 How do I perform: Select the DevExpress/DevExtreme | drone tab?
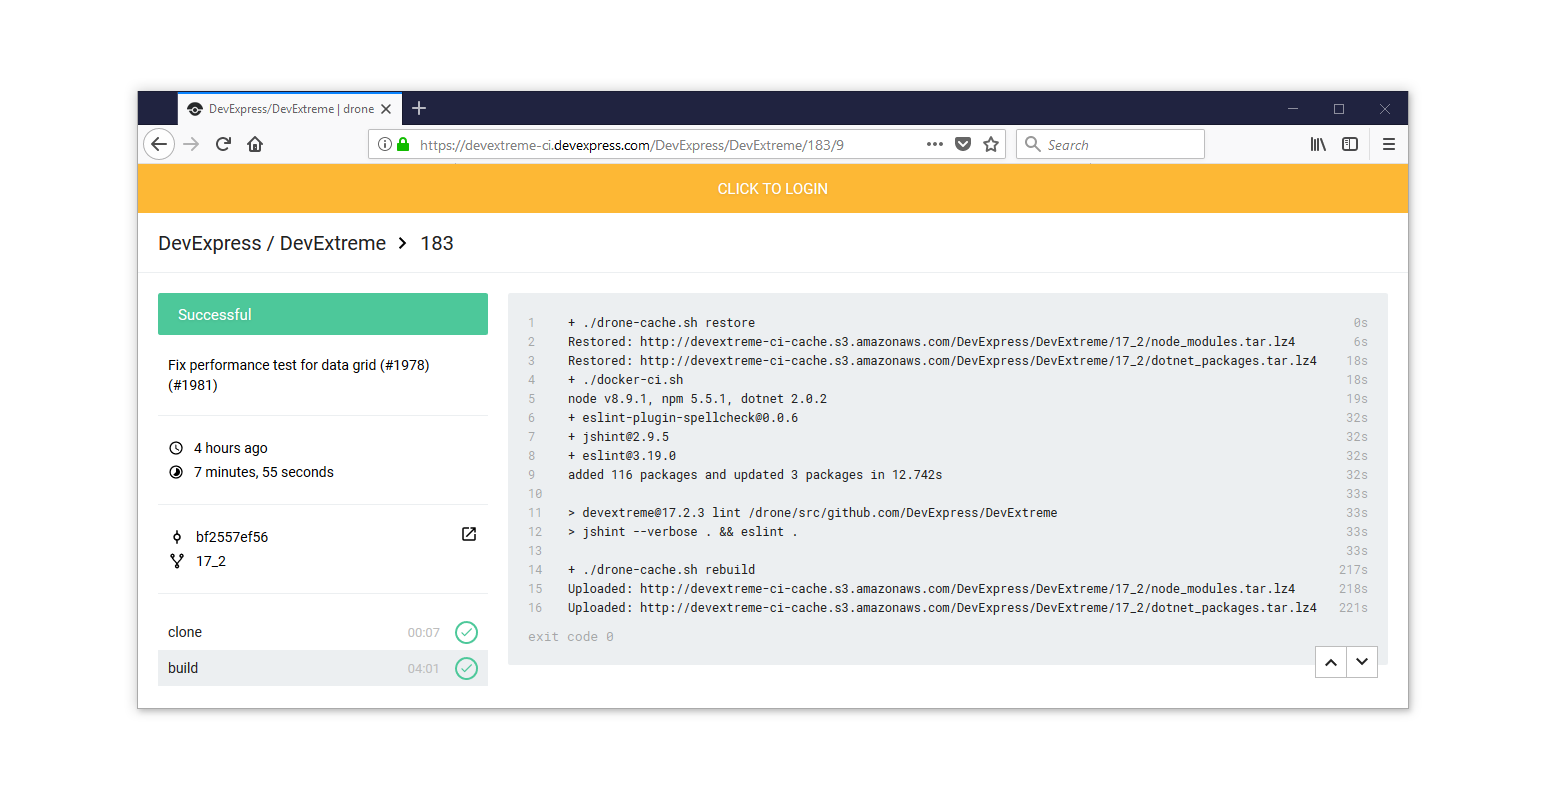[290, 109]
